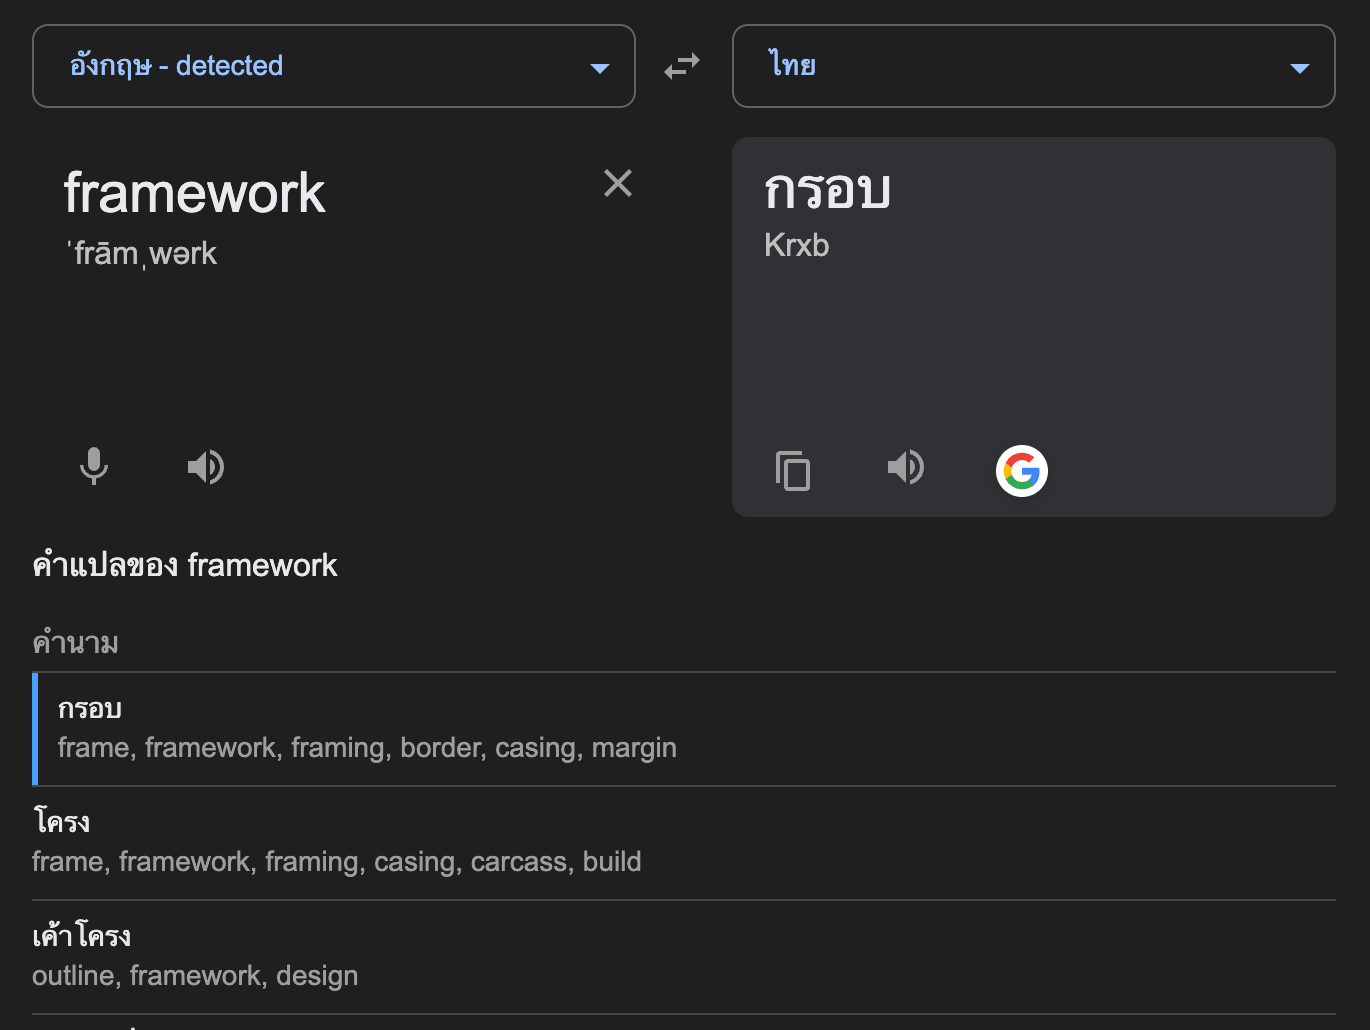This screenshot has width=1370, height=1030.
Task: Swap the source and target languages
Action: 682,67
